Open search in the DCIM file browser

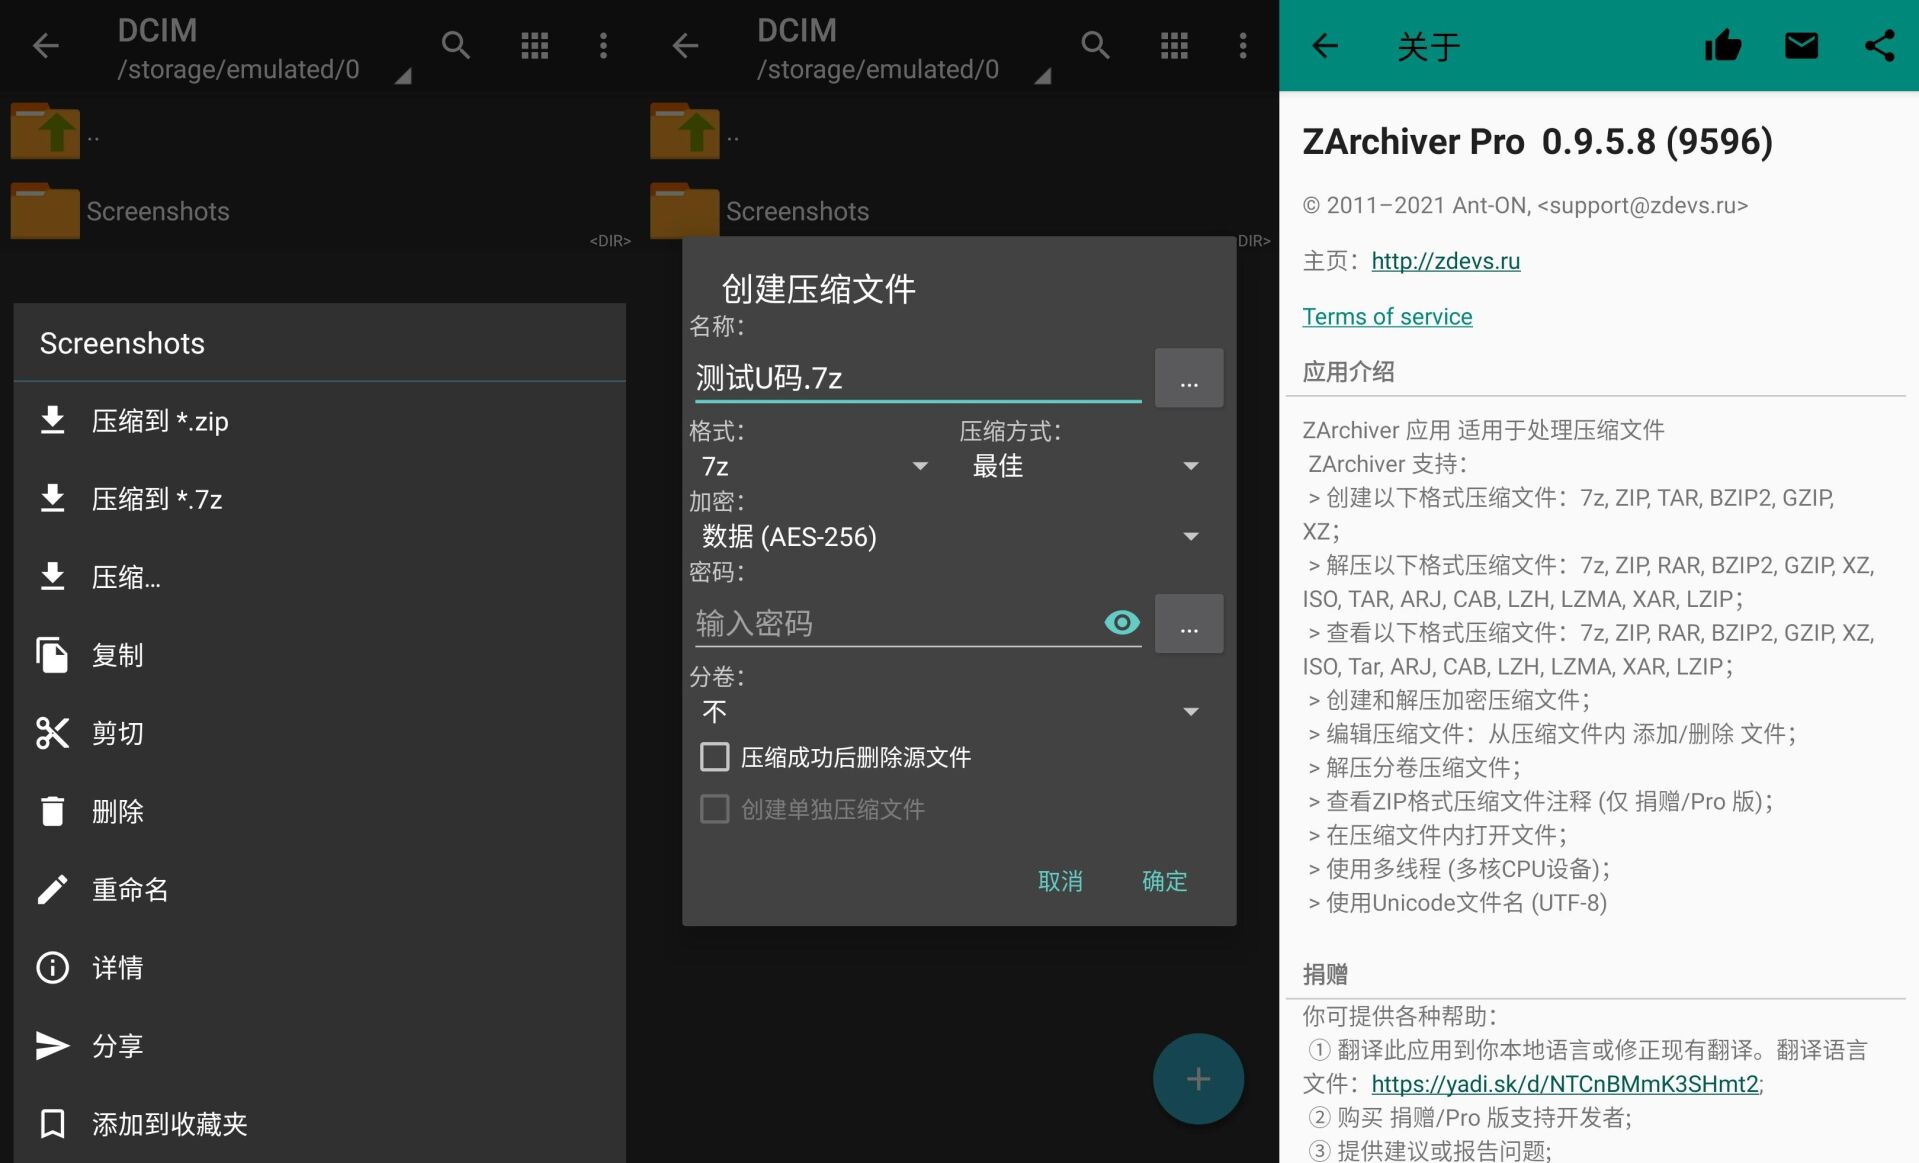(x=456, y=45)
